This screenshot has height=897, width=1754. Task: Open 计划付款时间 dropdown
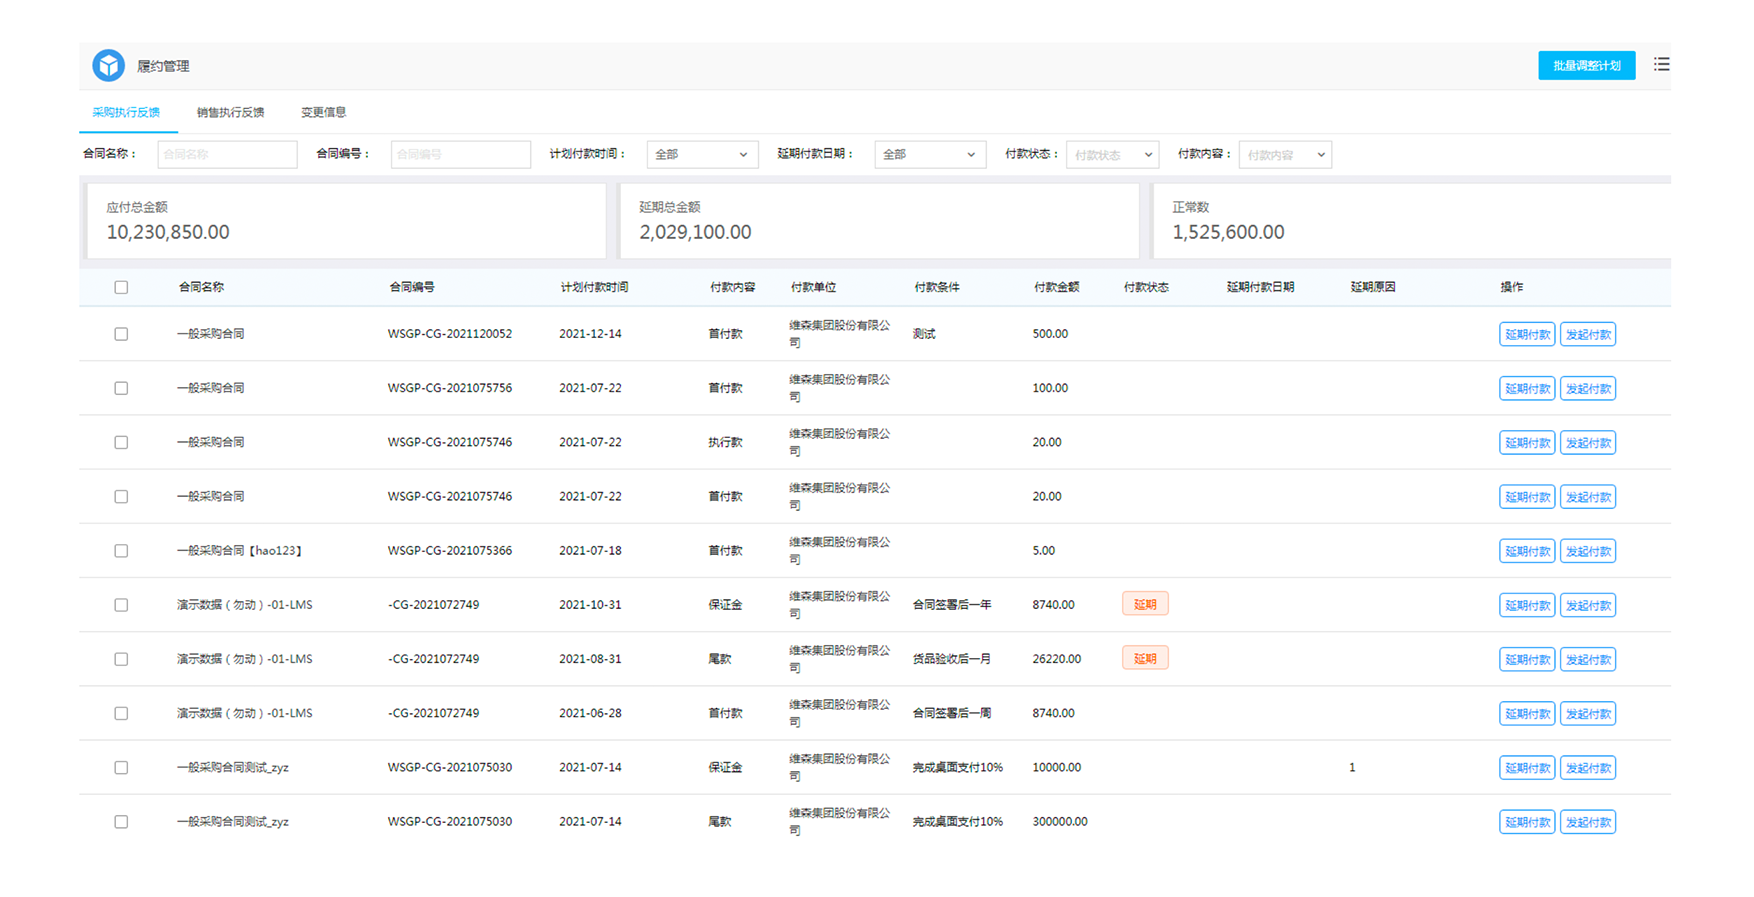point(701,154)
